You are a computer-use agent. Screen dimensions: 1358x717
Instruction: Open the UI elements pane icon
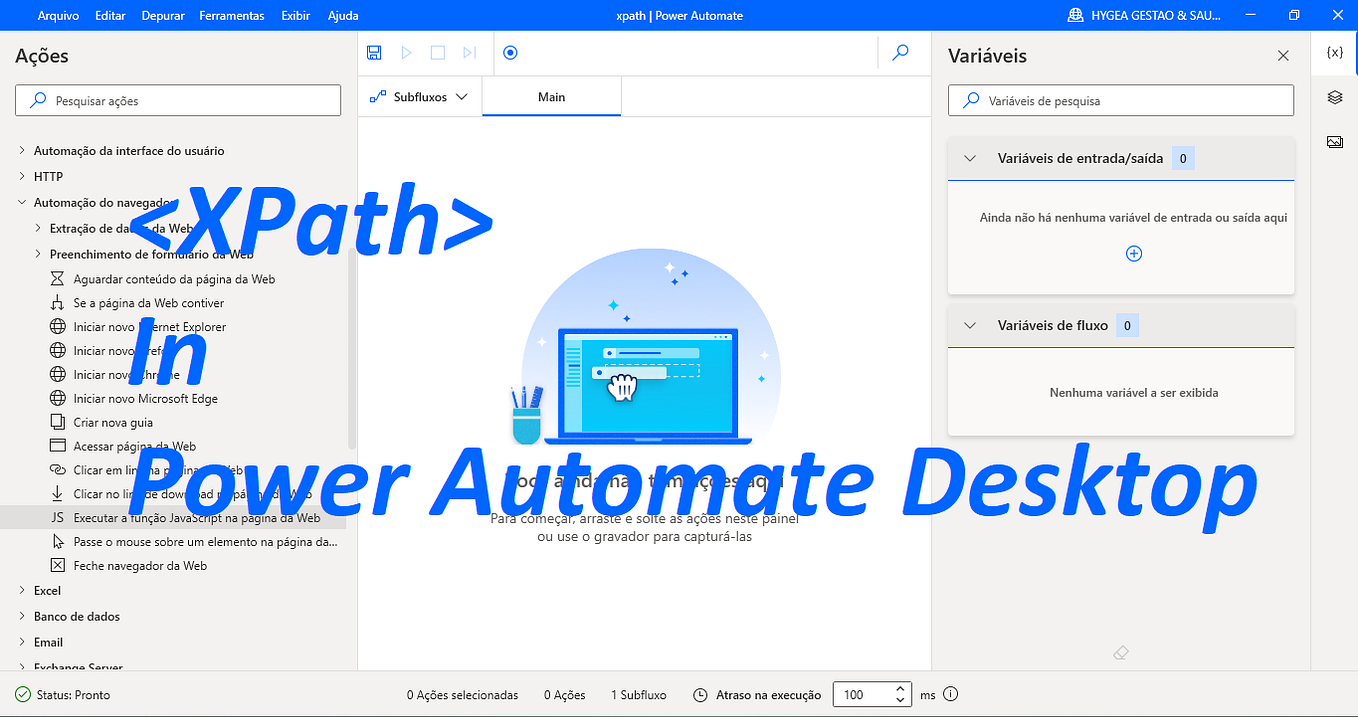coord(1334,97)
